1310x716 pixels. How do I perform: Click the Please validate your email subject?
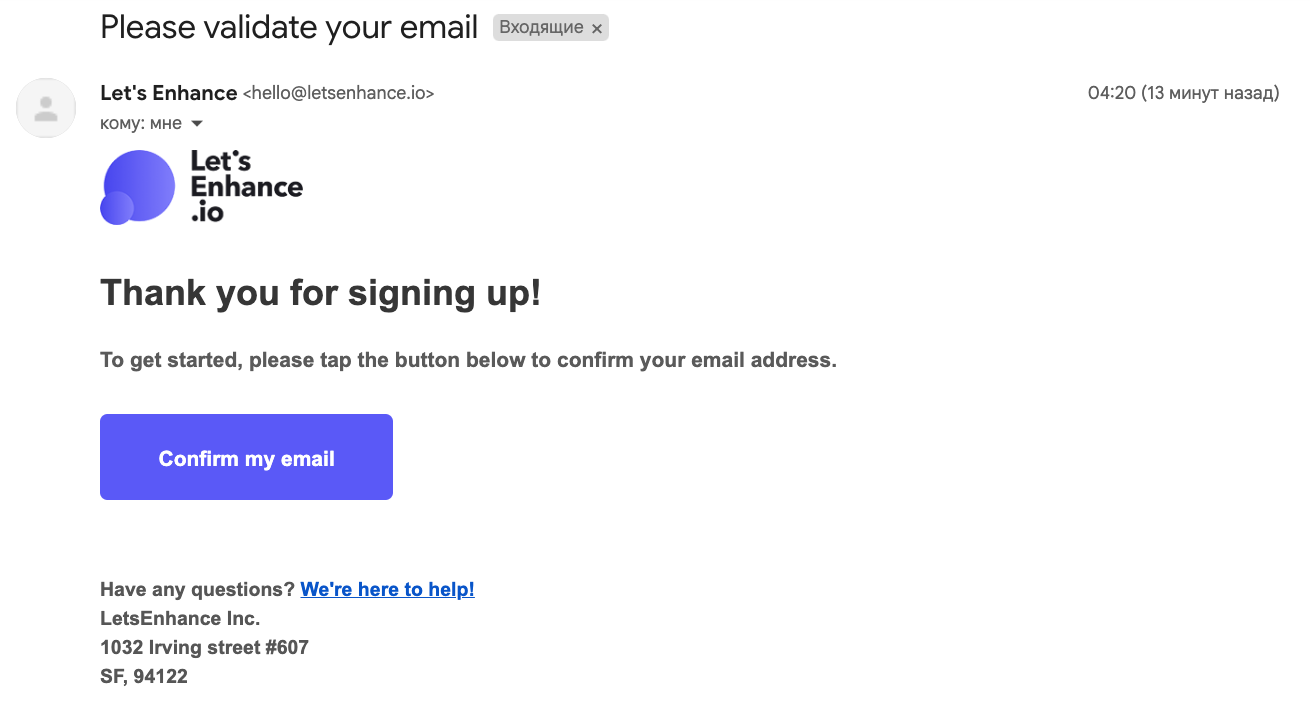coord(289,27)
